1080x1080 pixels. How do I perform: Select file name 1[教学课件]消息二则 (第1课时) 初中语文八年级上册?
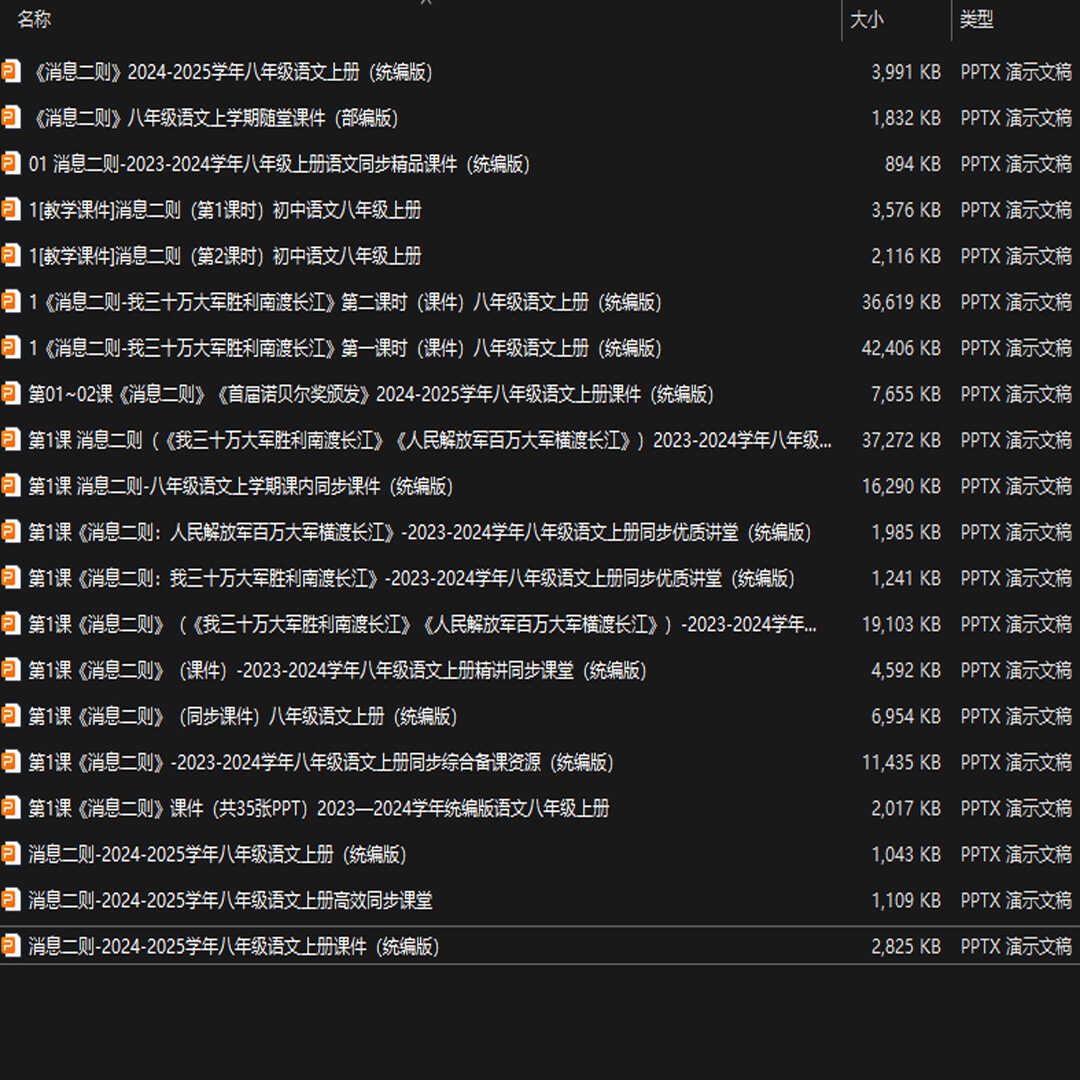225,210
